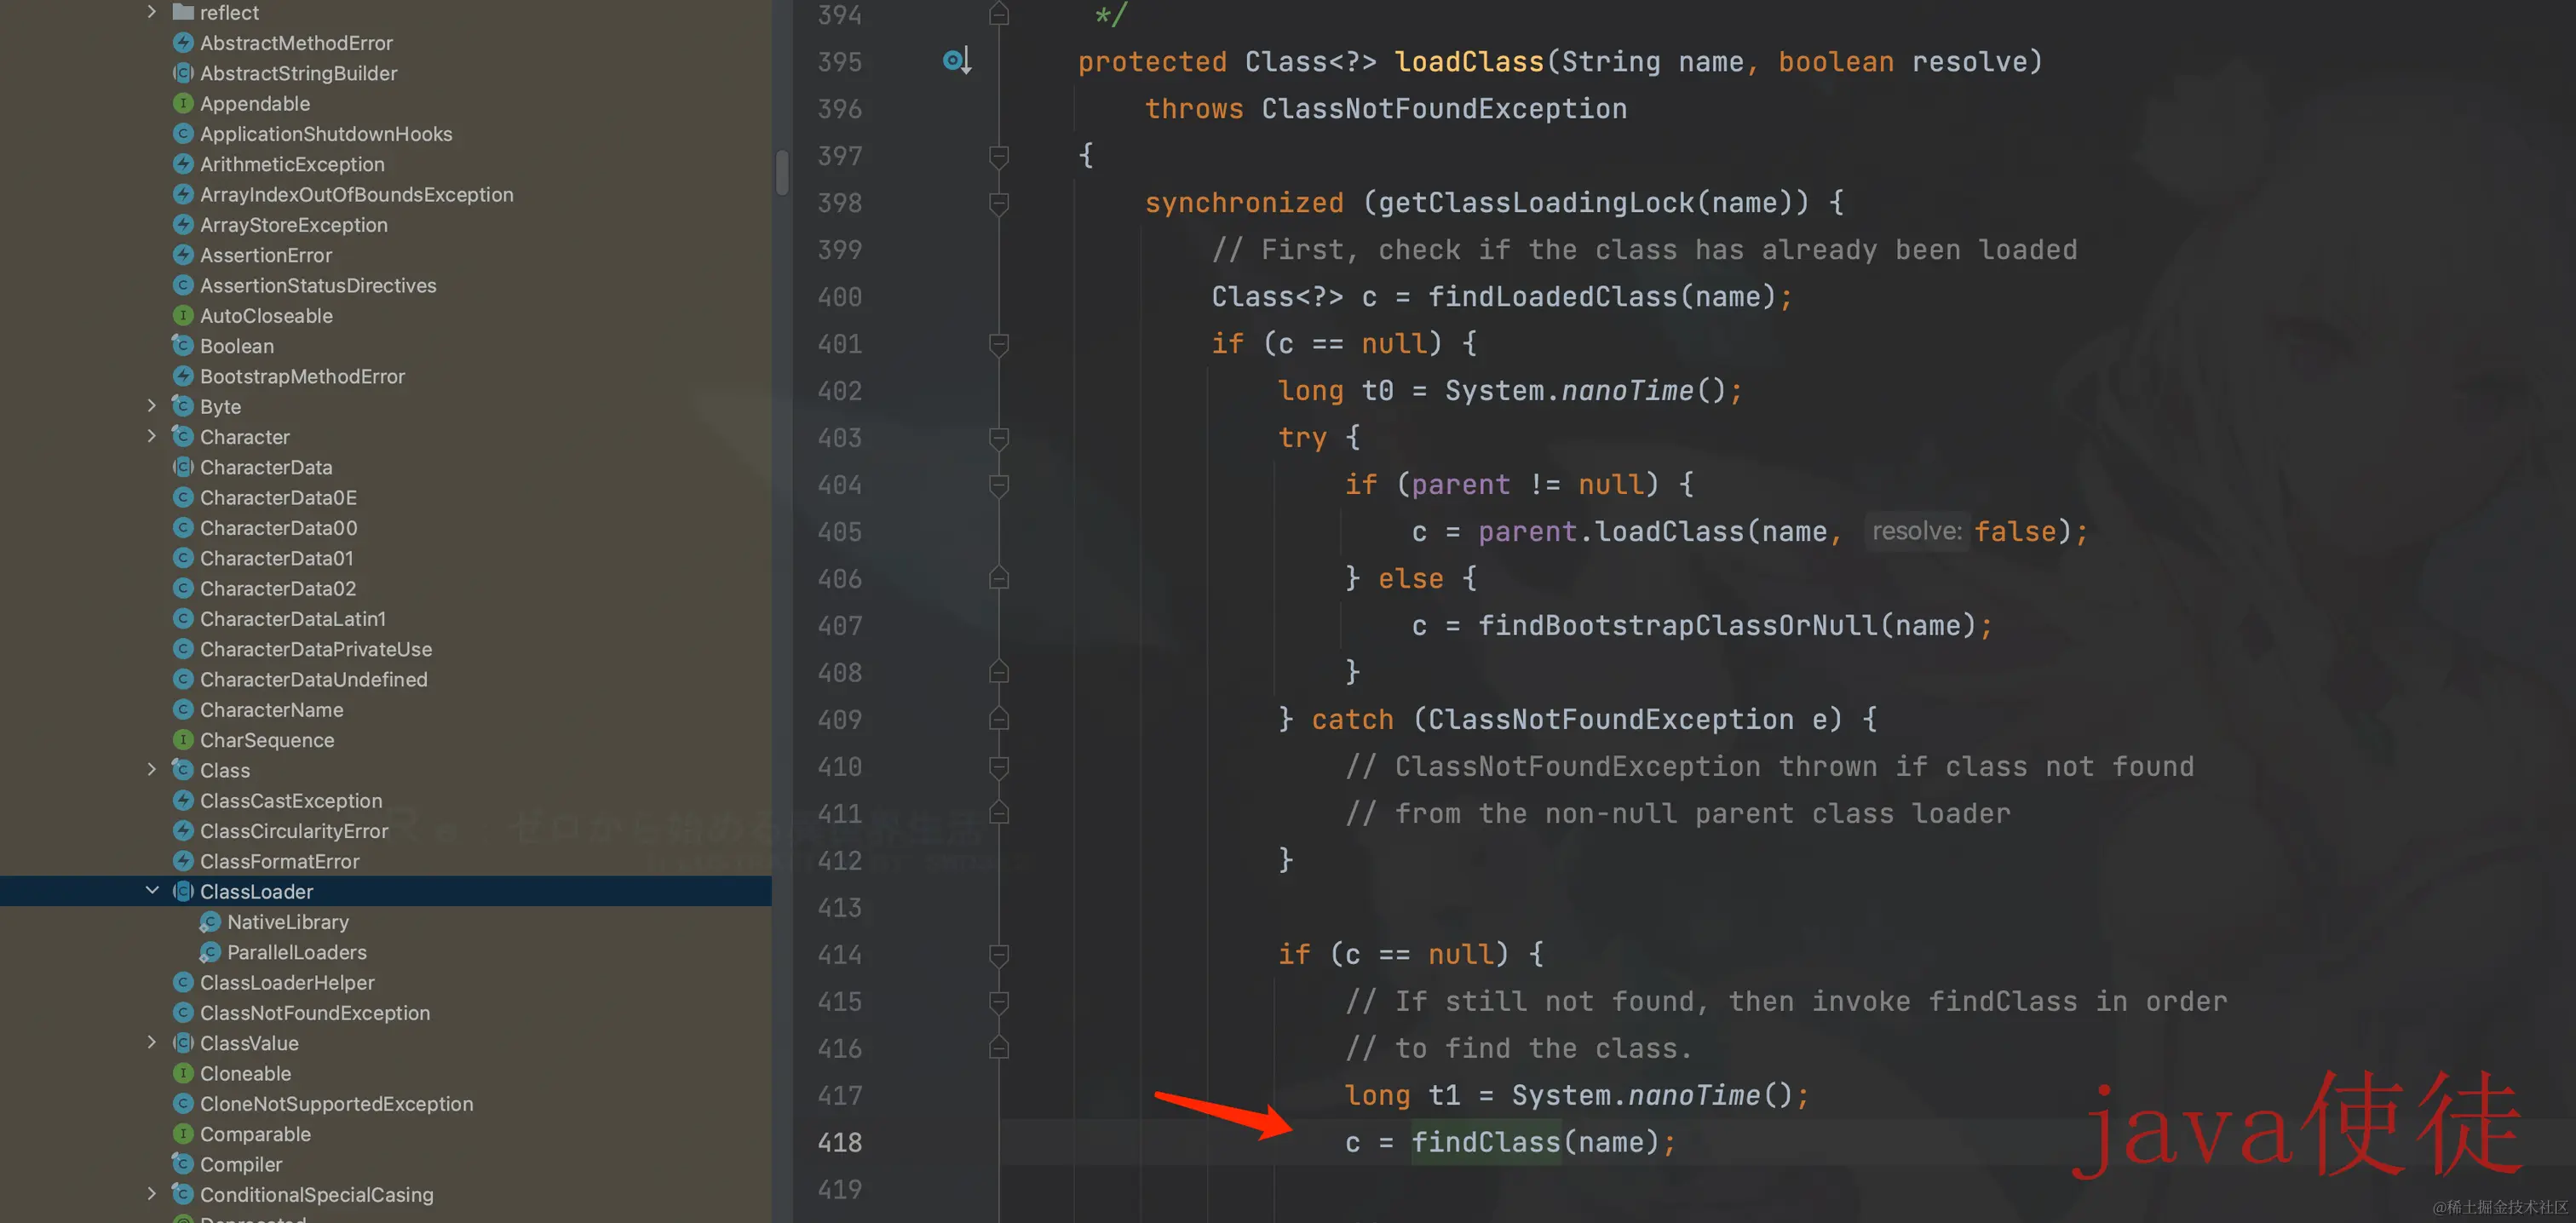Collapse the synchronized block fold at line 398
Image resolution: width=2576 pixels, height=1223 pixels.
tap(998, 203)
